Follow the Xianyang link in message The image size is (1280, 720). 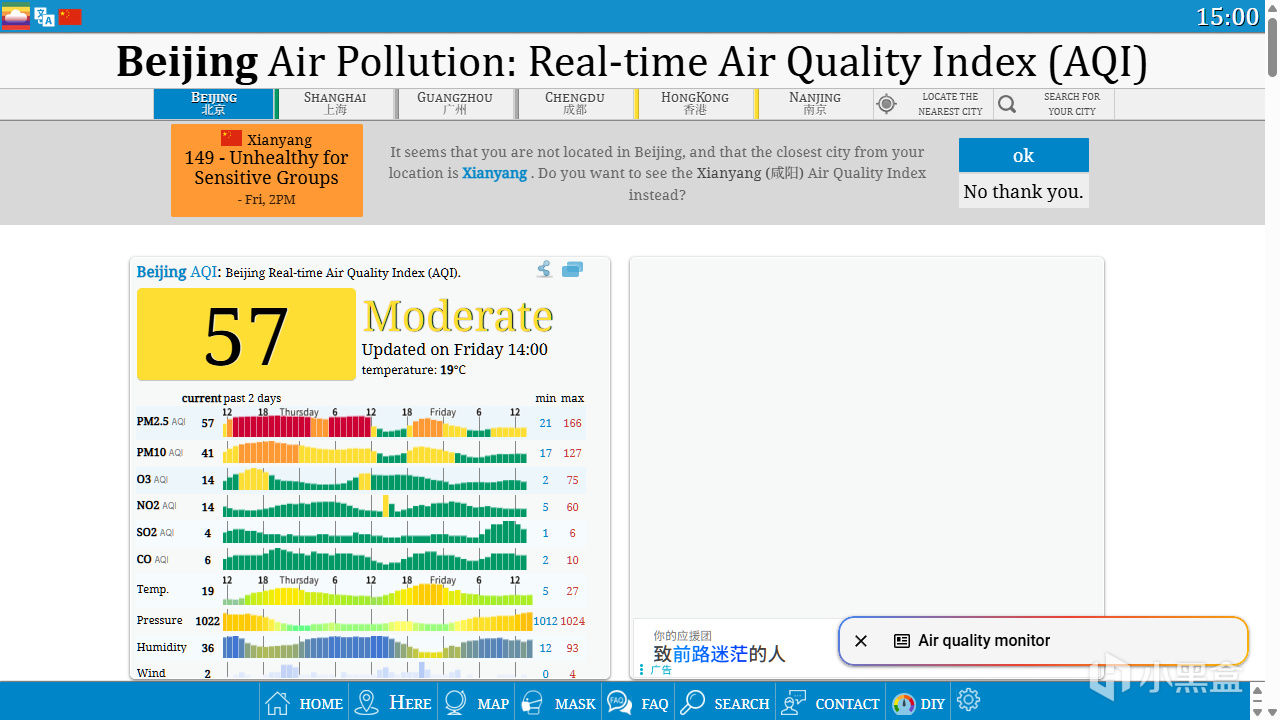494,173
